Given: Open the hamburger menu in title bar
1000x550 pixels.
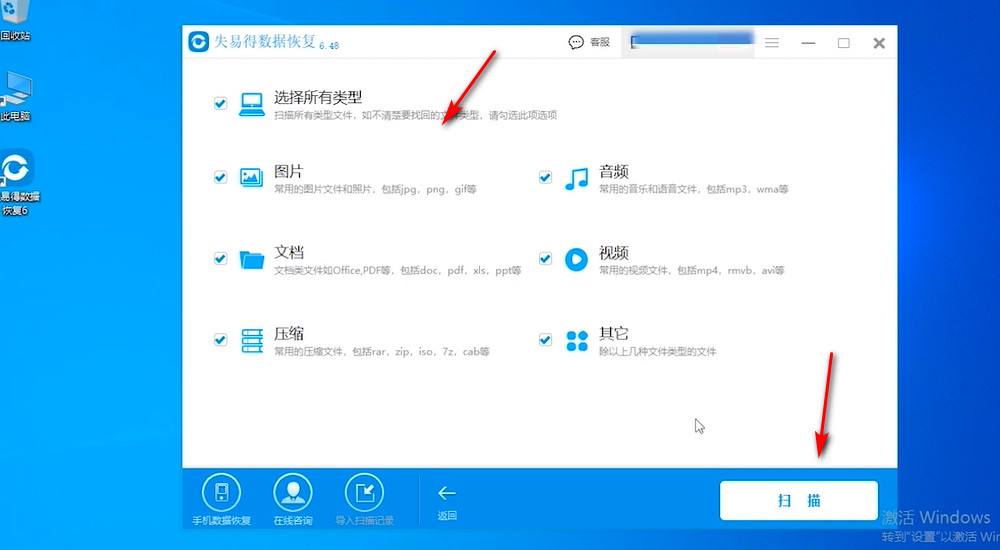Looking at the screenshot, I should tap(772, 43).
